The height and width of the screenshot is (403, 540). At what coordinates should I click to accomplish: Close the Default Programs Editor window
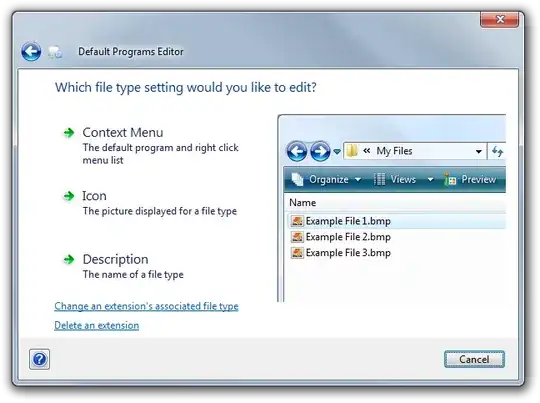pyautogui.click(x=500, y=19)
